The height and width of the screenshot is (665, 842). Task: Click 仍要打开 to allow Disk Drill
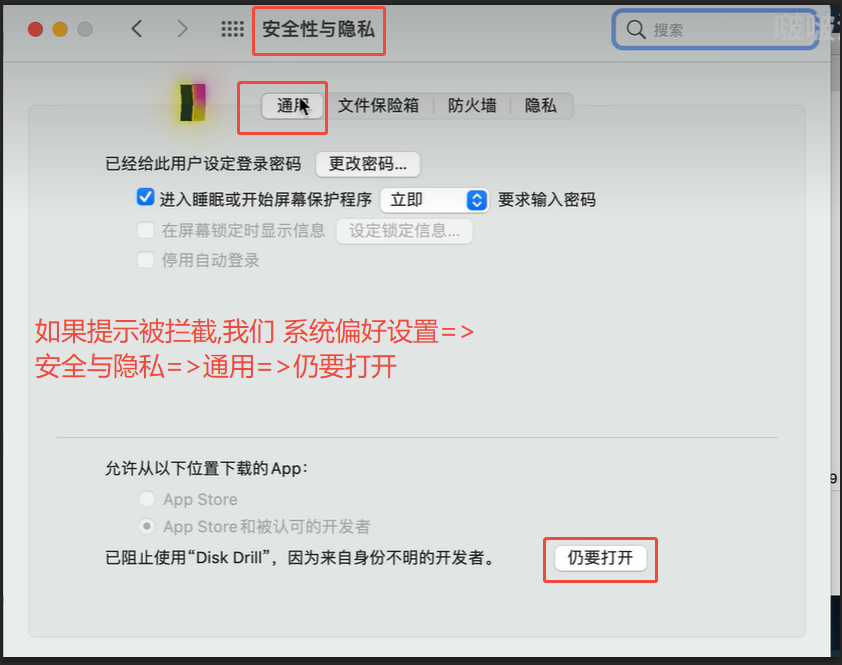[x=600, y=558]
